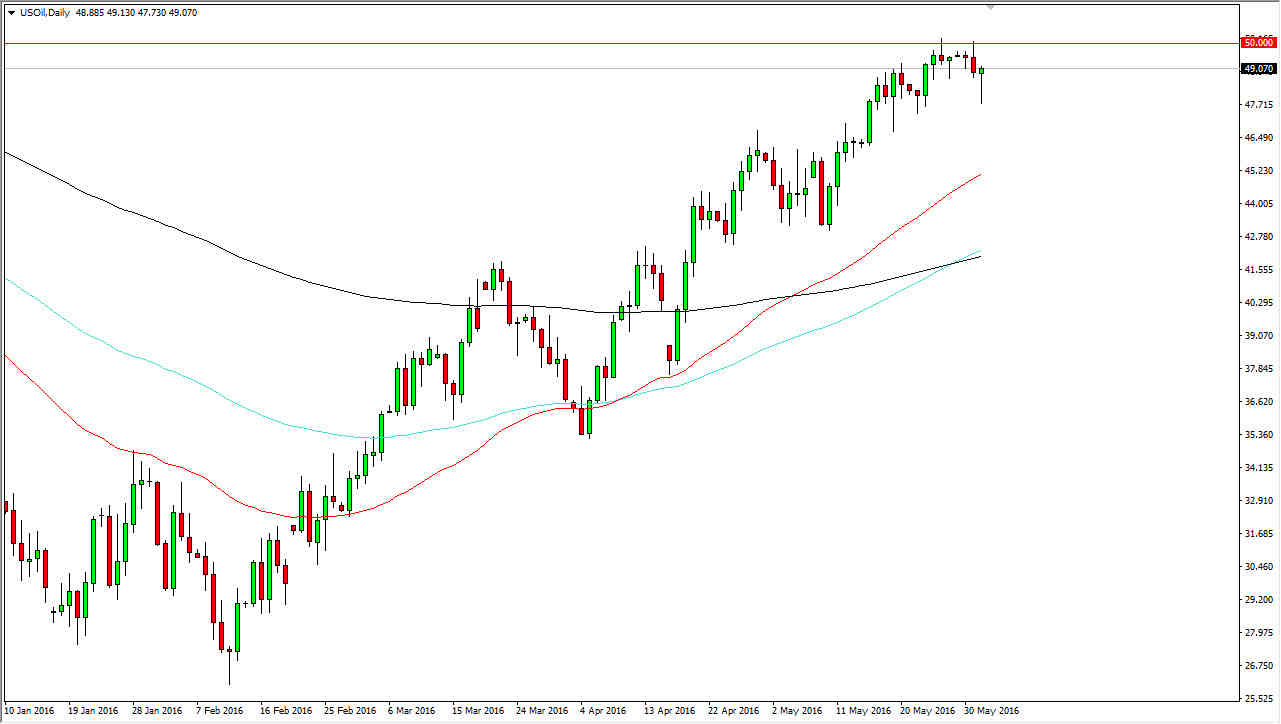Click the 28 Jan 2016 date label
Viewport: 1281px width, 724px height.
tap(157, 711)
